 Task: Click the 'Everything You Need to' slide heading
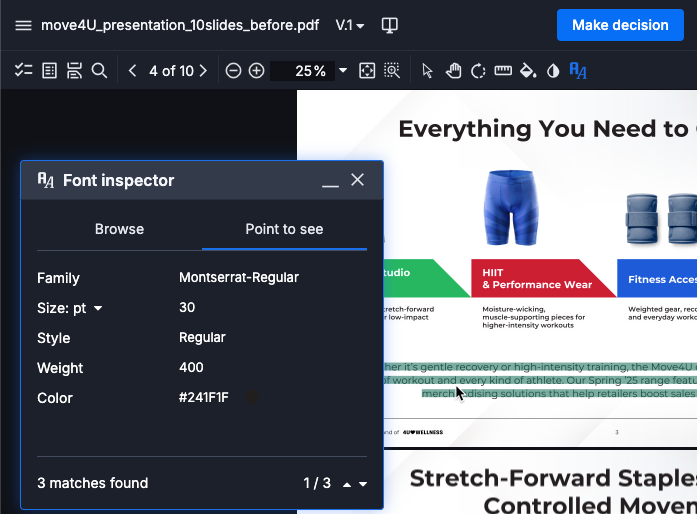click(543, 129)
